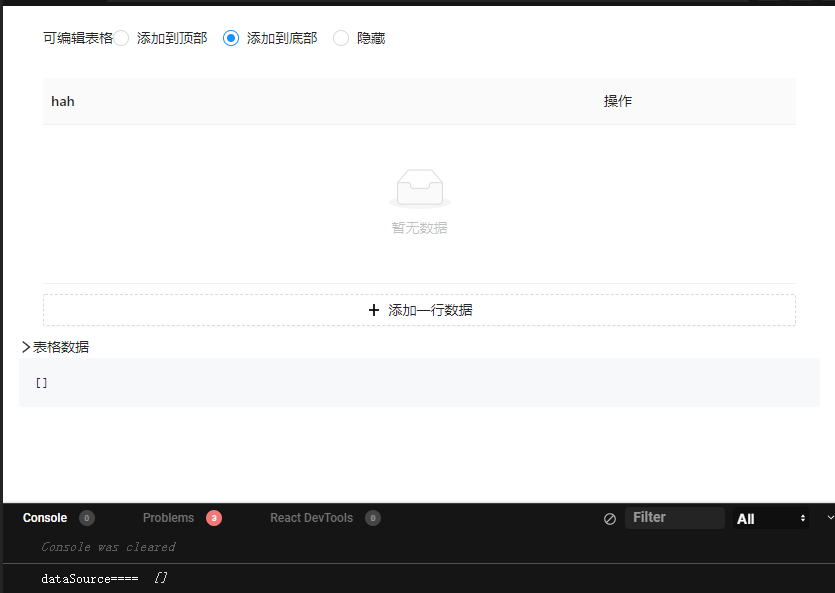Click the console Filter input field
This screenshot has height=593, width=835.
pos(675,518)
